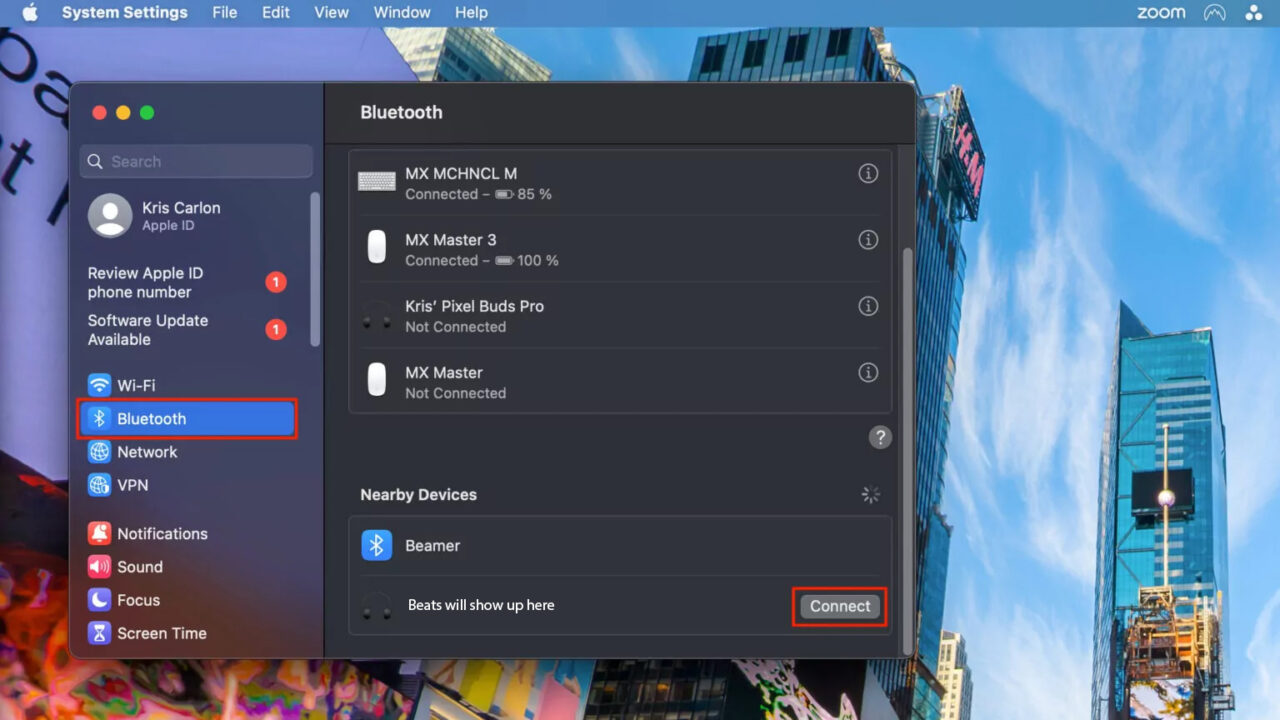Click the Bluetooth icon next to Beamer
This screenshot has height=720, width=1280.
point(376,545)
